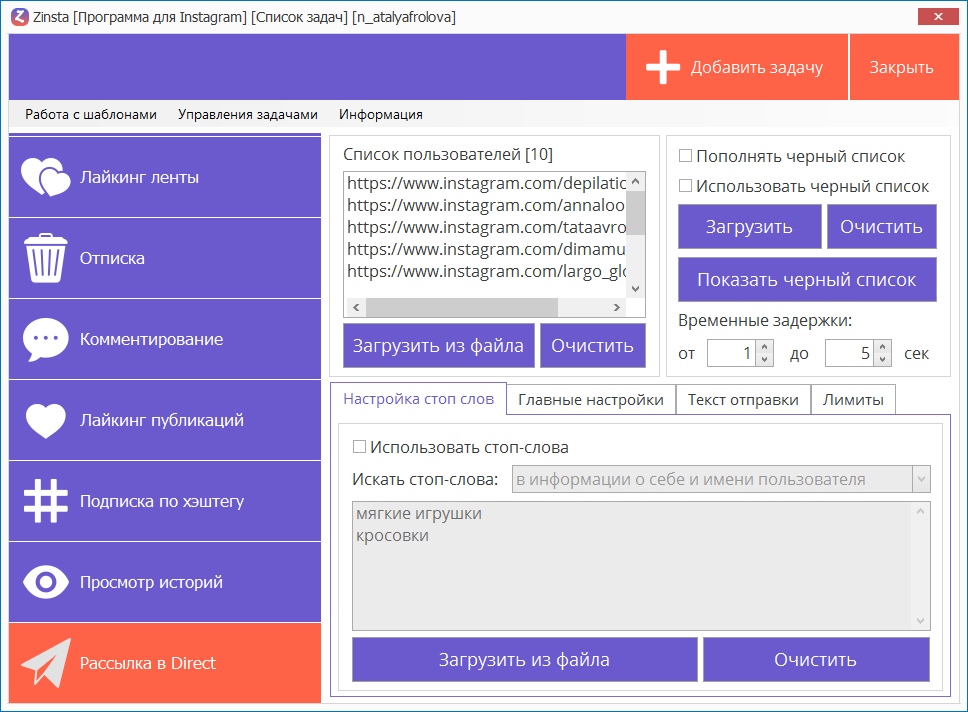Viewport: 968px width, 712px height.
Task: Click the user list scroll right arrow
Action: click(x=617, y=307)
